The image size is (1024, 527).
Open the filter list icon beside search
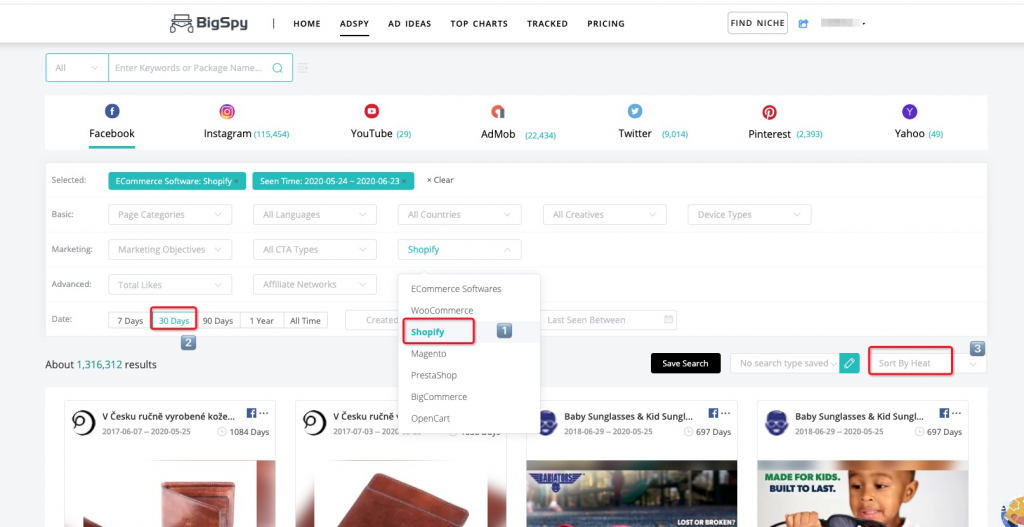(302, 68)
